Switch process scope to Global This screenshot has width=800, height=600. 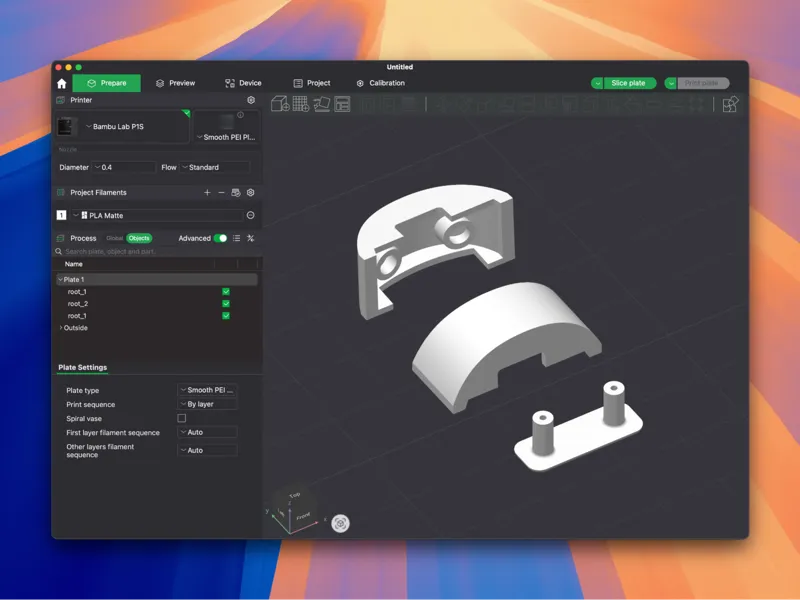[x=114, y=238]
